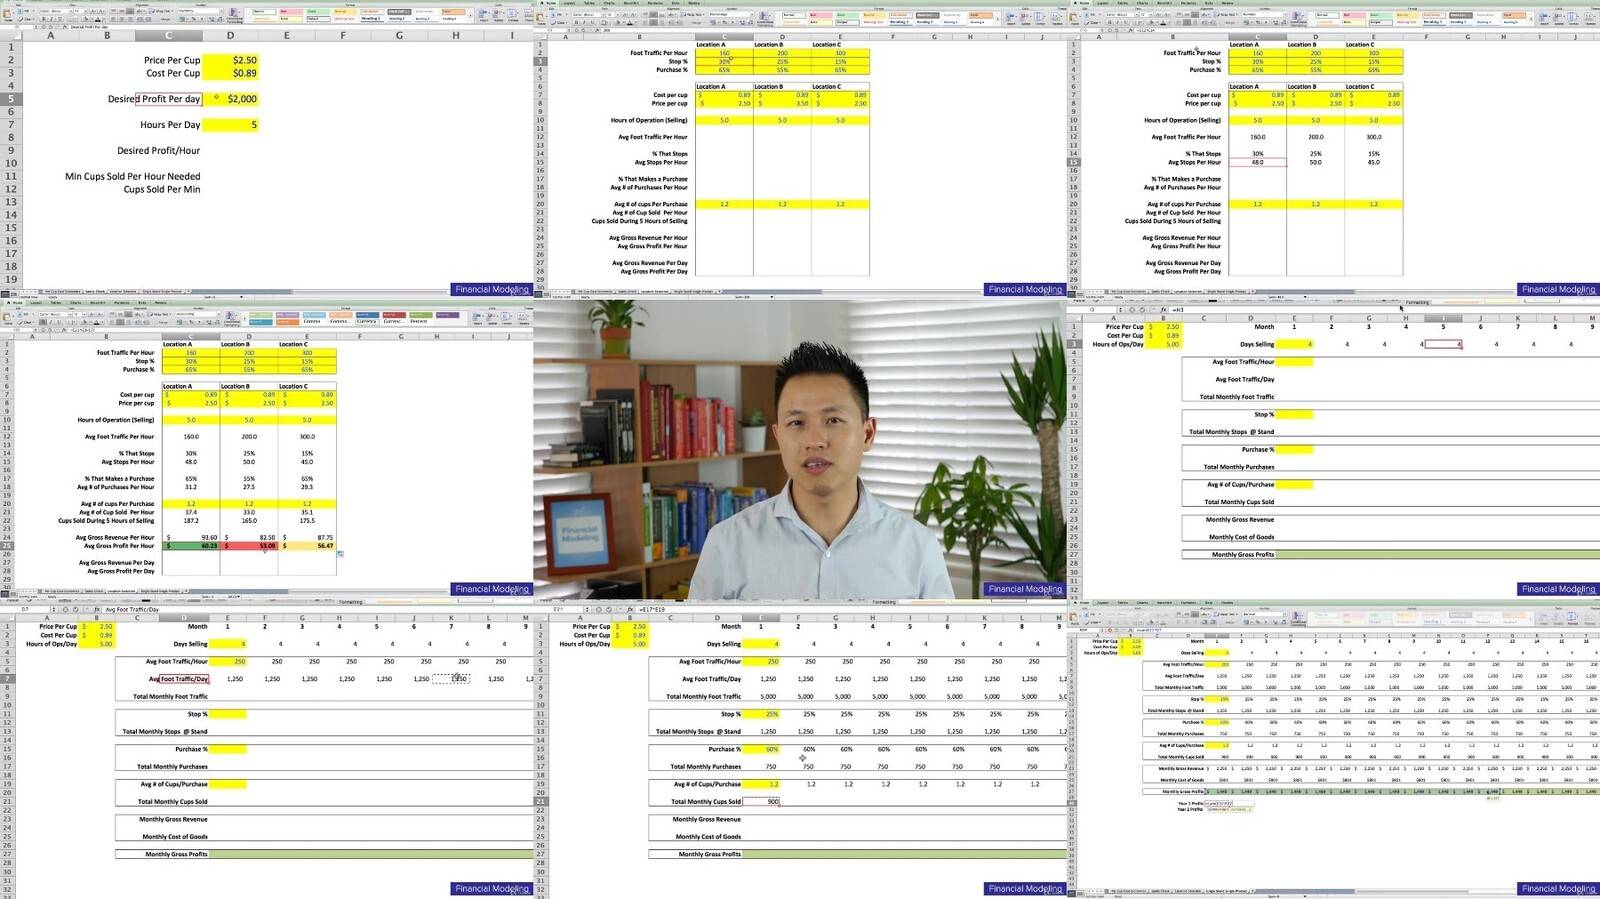Viewport: 1600px width, 899px height.
Task: Select Sales Check sheet tab below Desired Profit sheet
Action: pyautogui.click(x=95, y=292)
